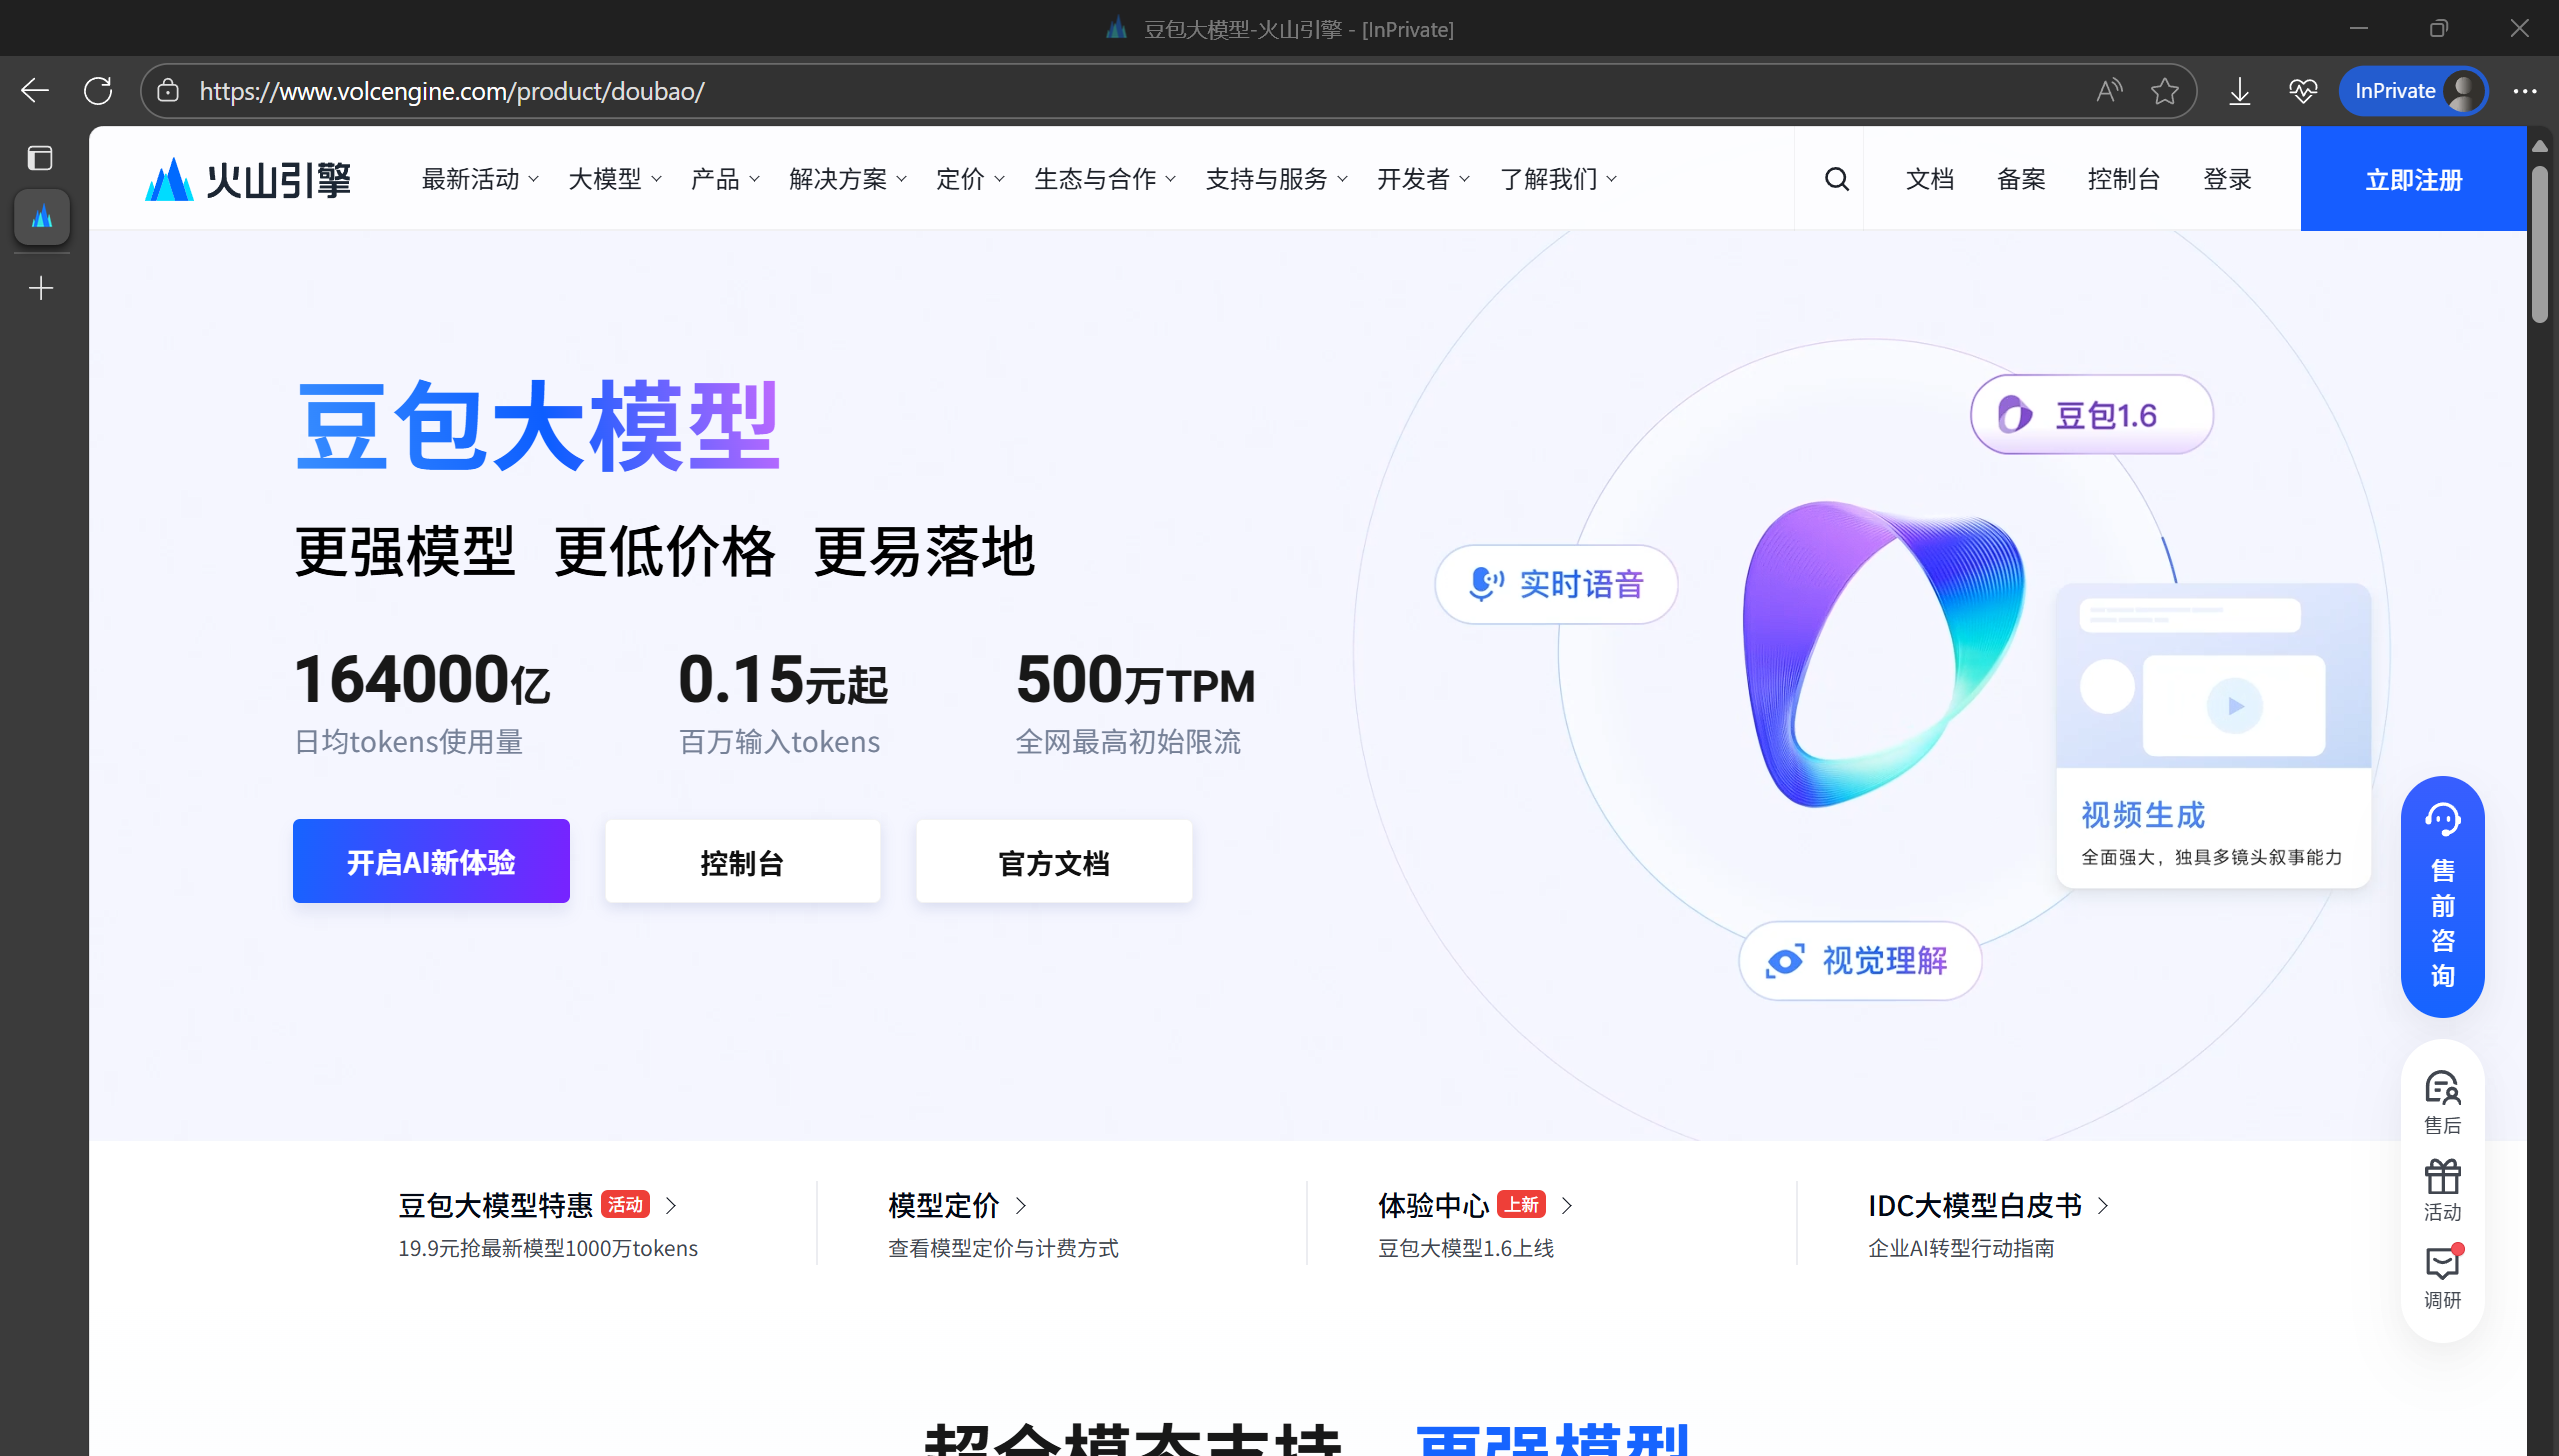This screenshot has width=2559, height=1456.
Task: Go to the 控制台 top nav link
Action: [2123, 180]
